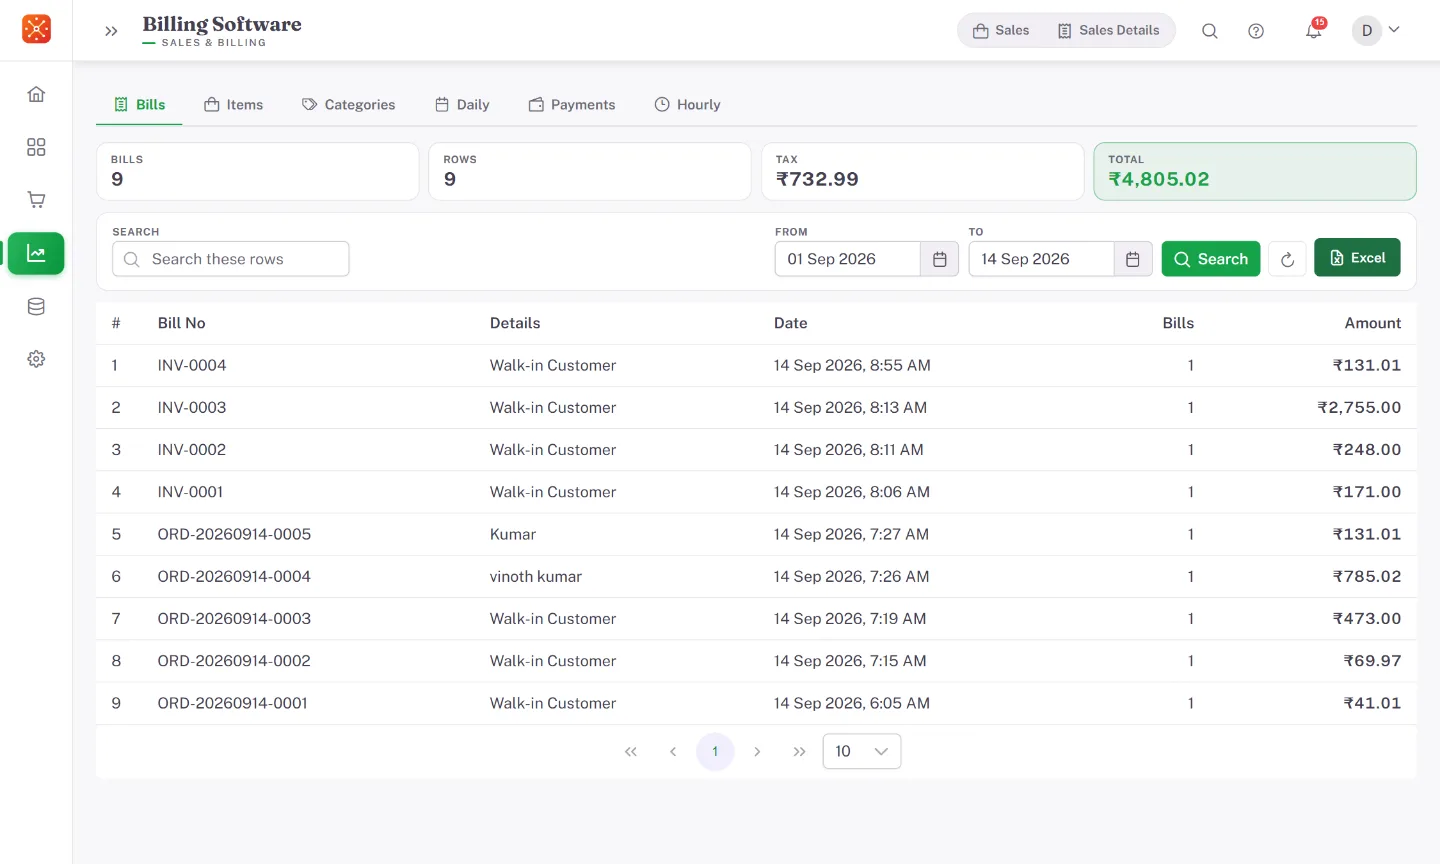Screen dimensions: 1440x864
Task: Click bill number INV-0004
Action: (192, 366)
